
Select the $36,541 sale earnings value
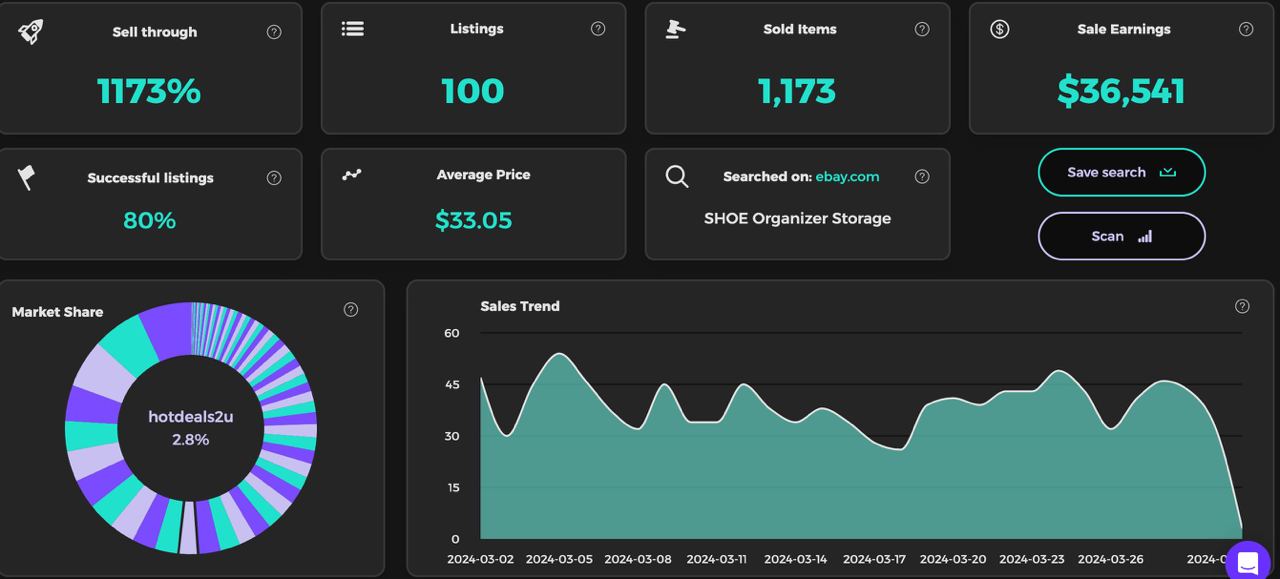[1121, 92]
